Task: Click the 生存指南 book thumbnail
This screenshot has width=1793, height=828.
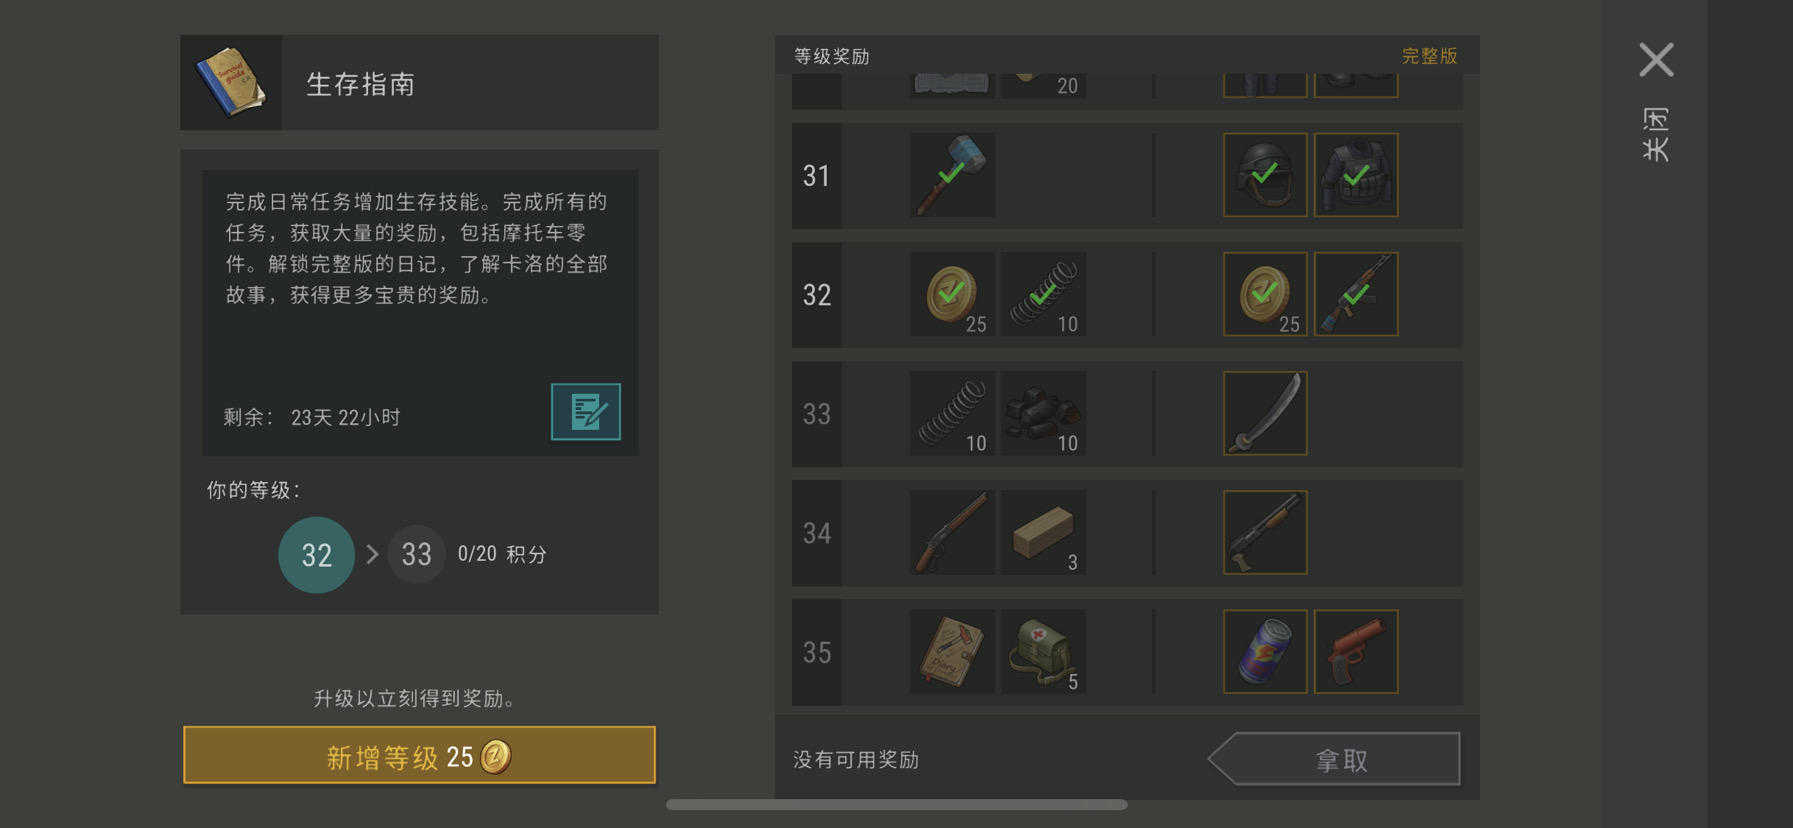Action: pyautogui.click(x=231, y=82)
